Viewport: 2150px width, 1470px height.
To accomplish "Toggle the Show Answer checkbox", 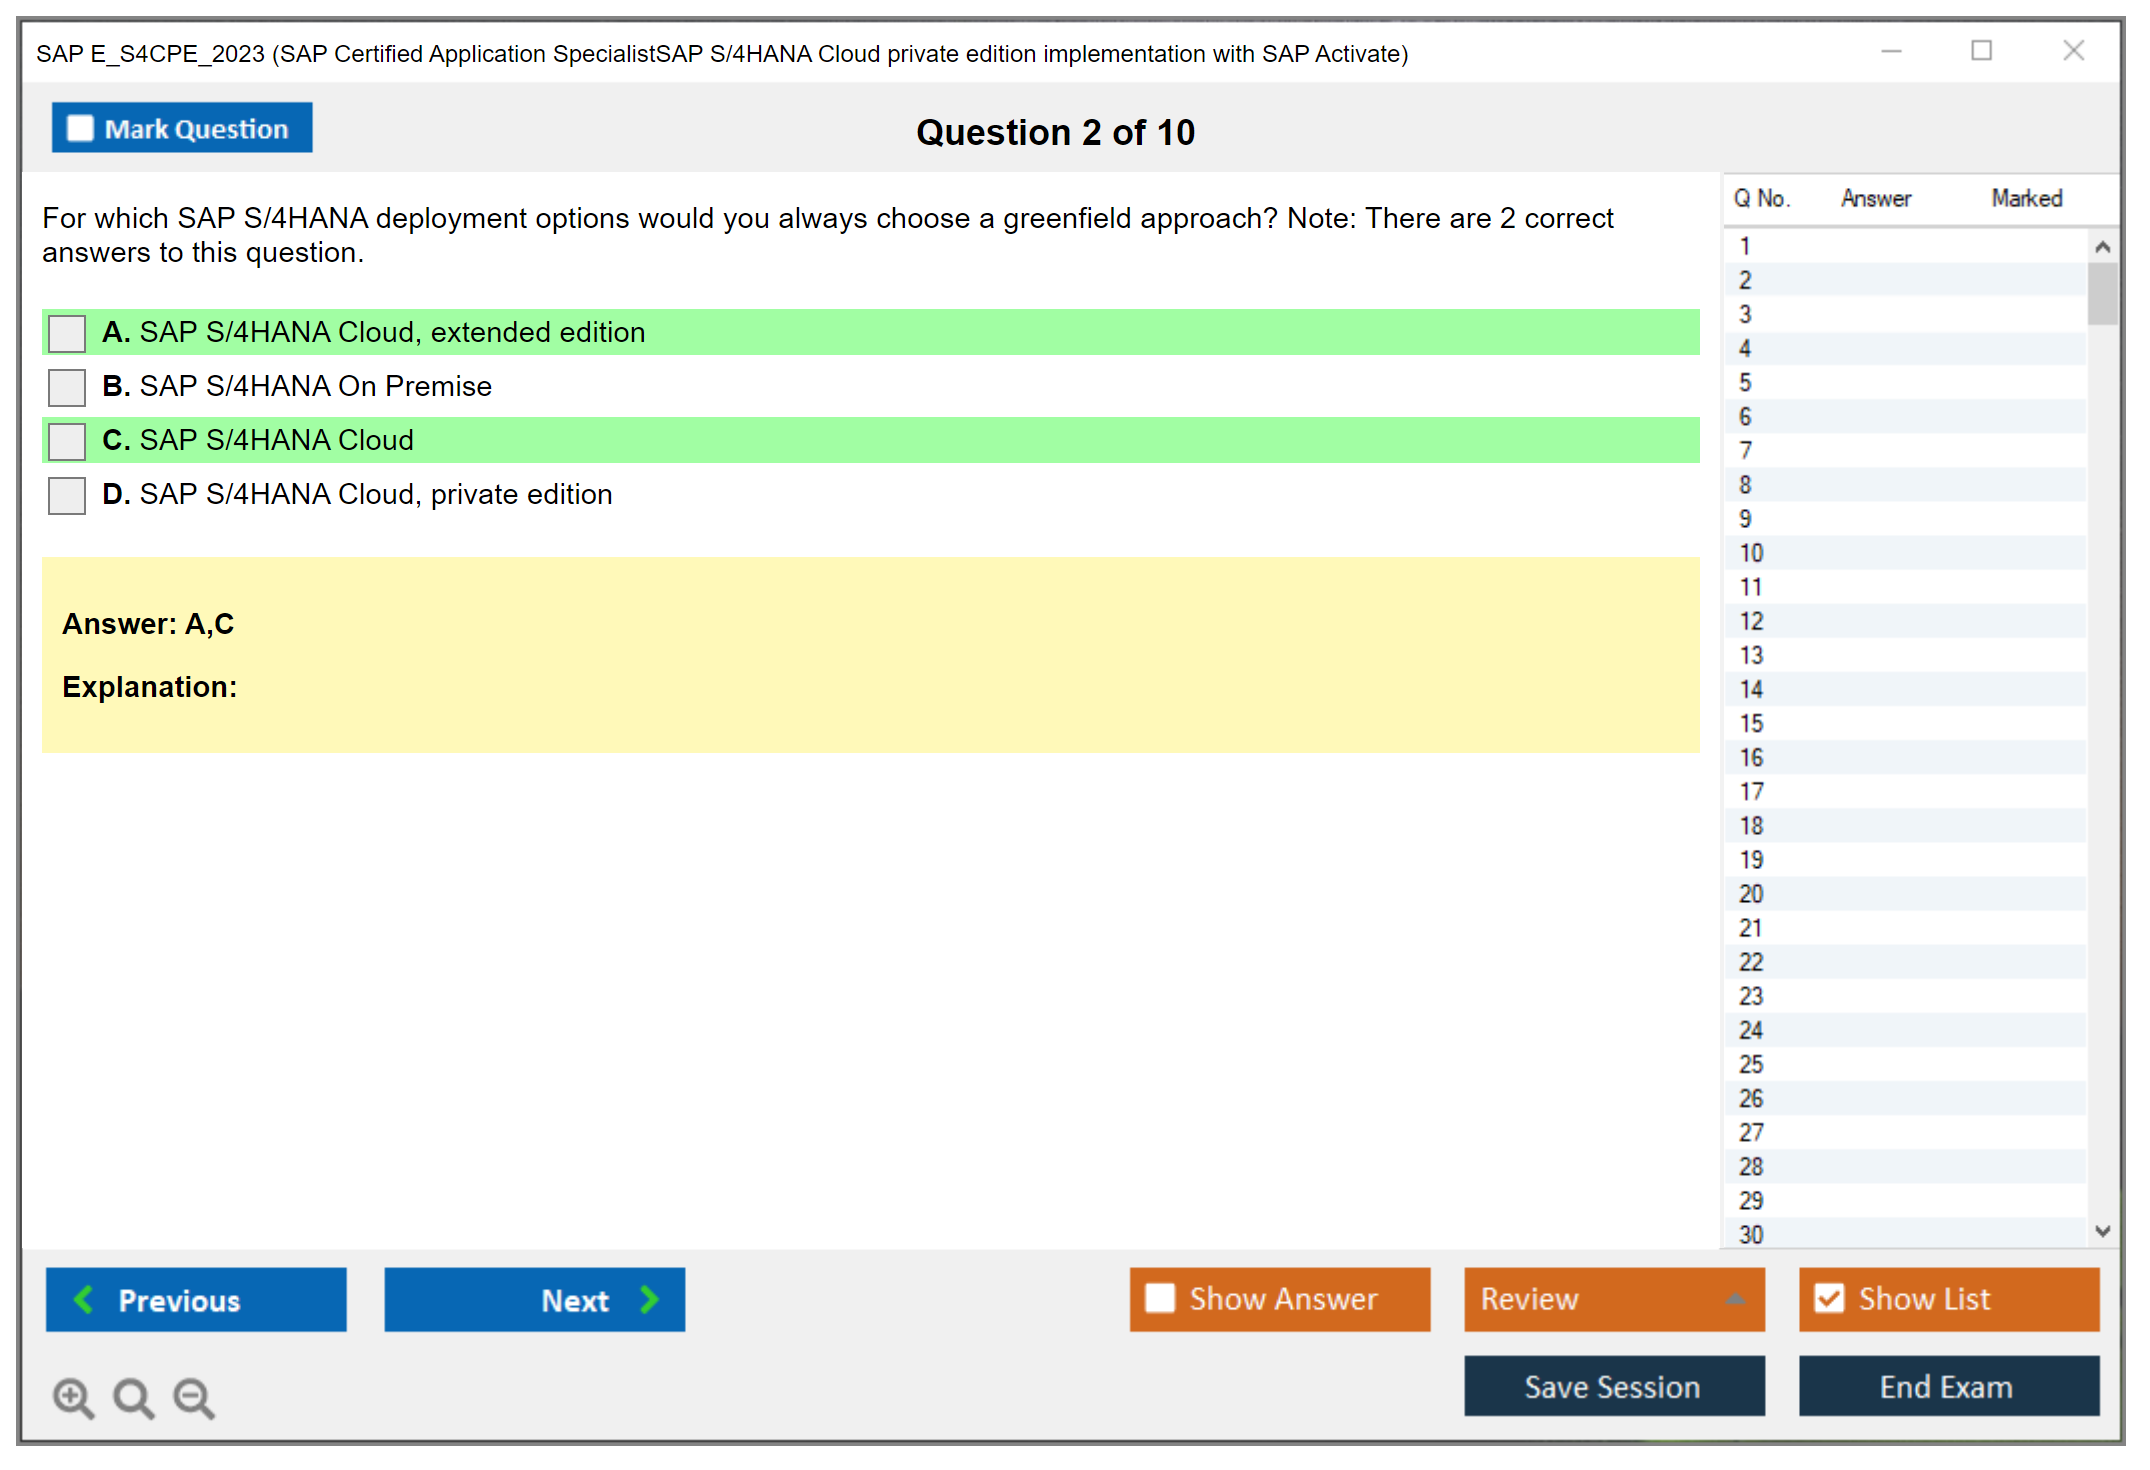I will point(1160,1298).
